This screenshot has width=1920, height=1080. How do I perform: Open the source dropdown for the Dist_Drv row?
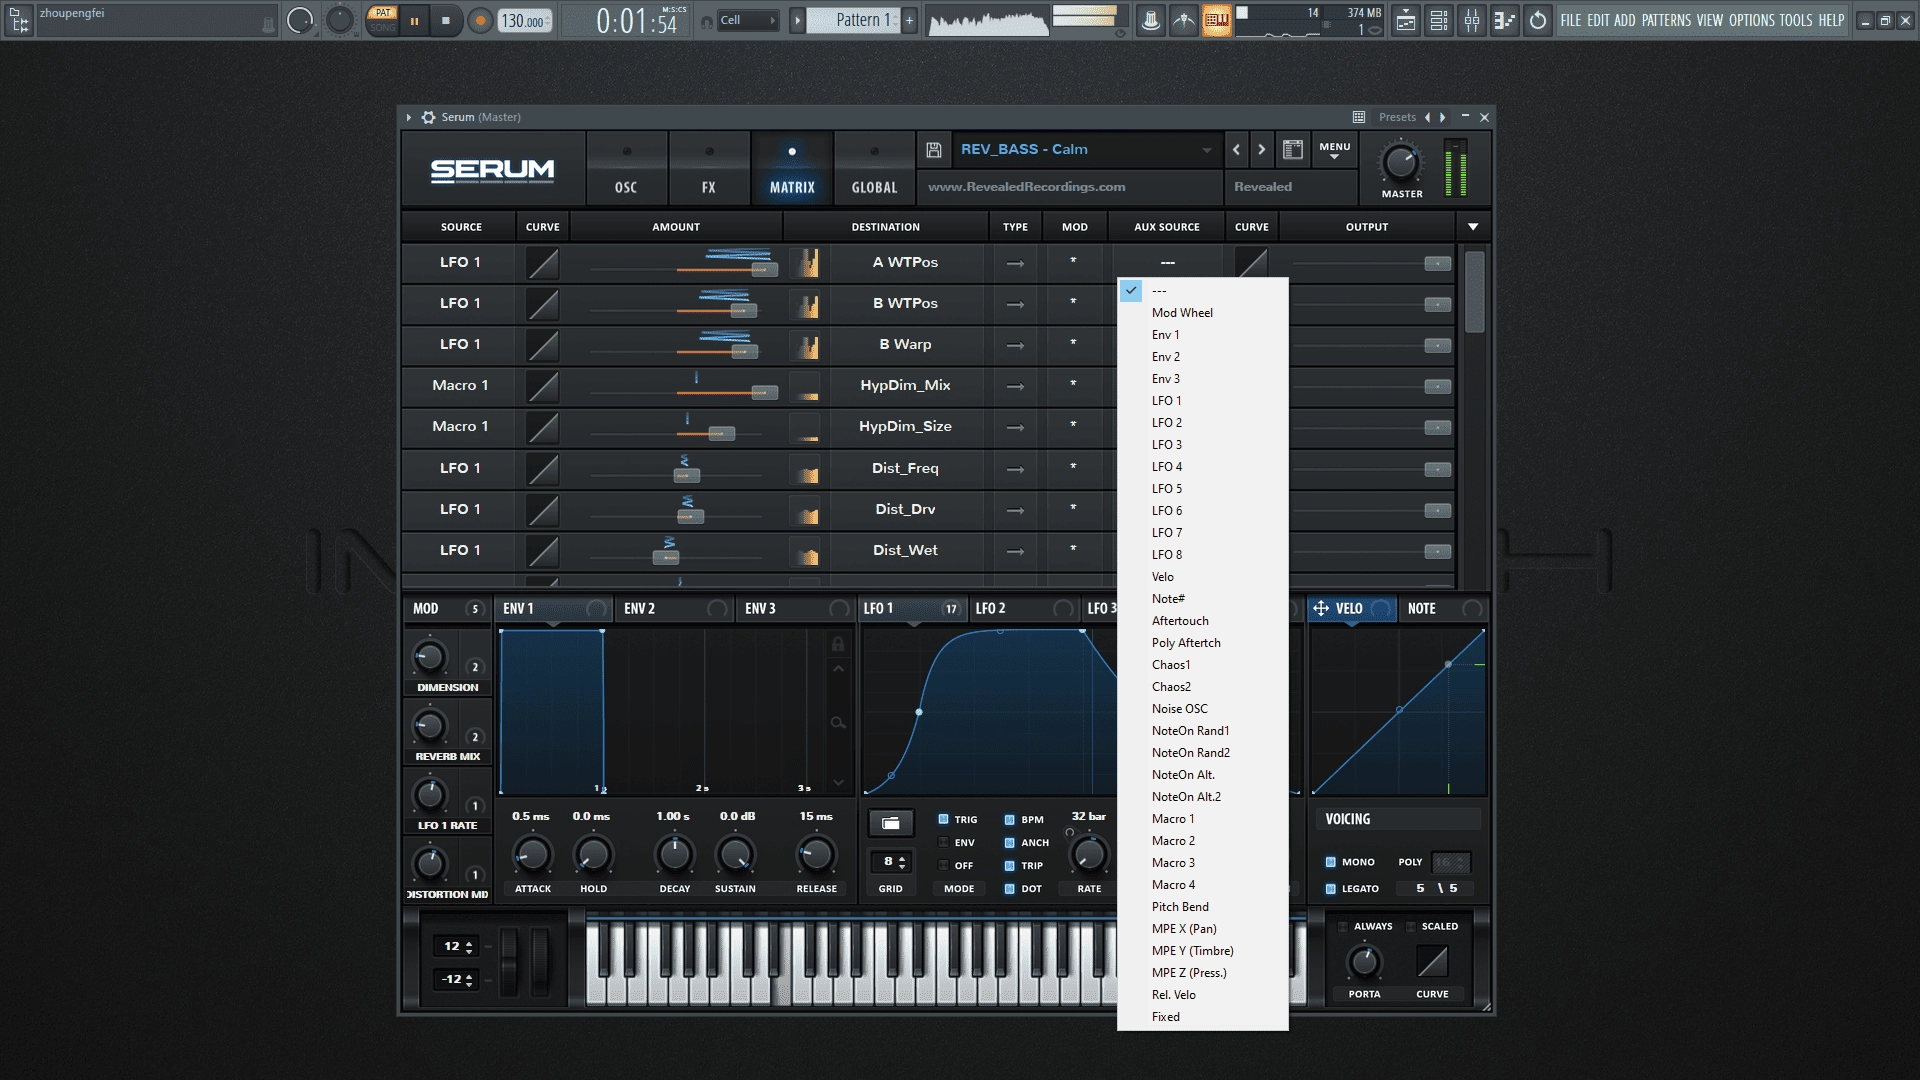pyautogui.click(x=460, y=510)
